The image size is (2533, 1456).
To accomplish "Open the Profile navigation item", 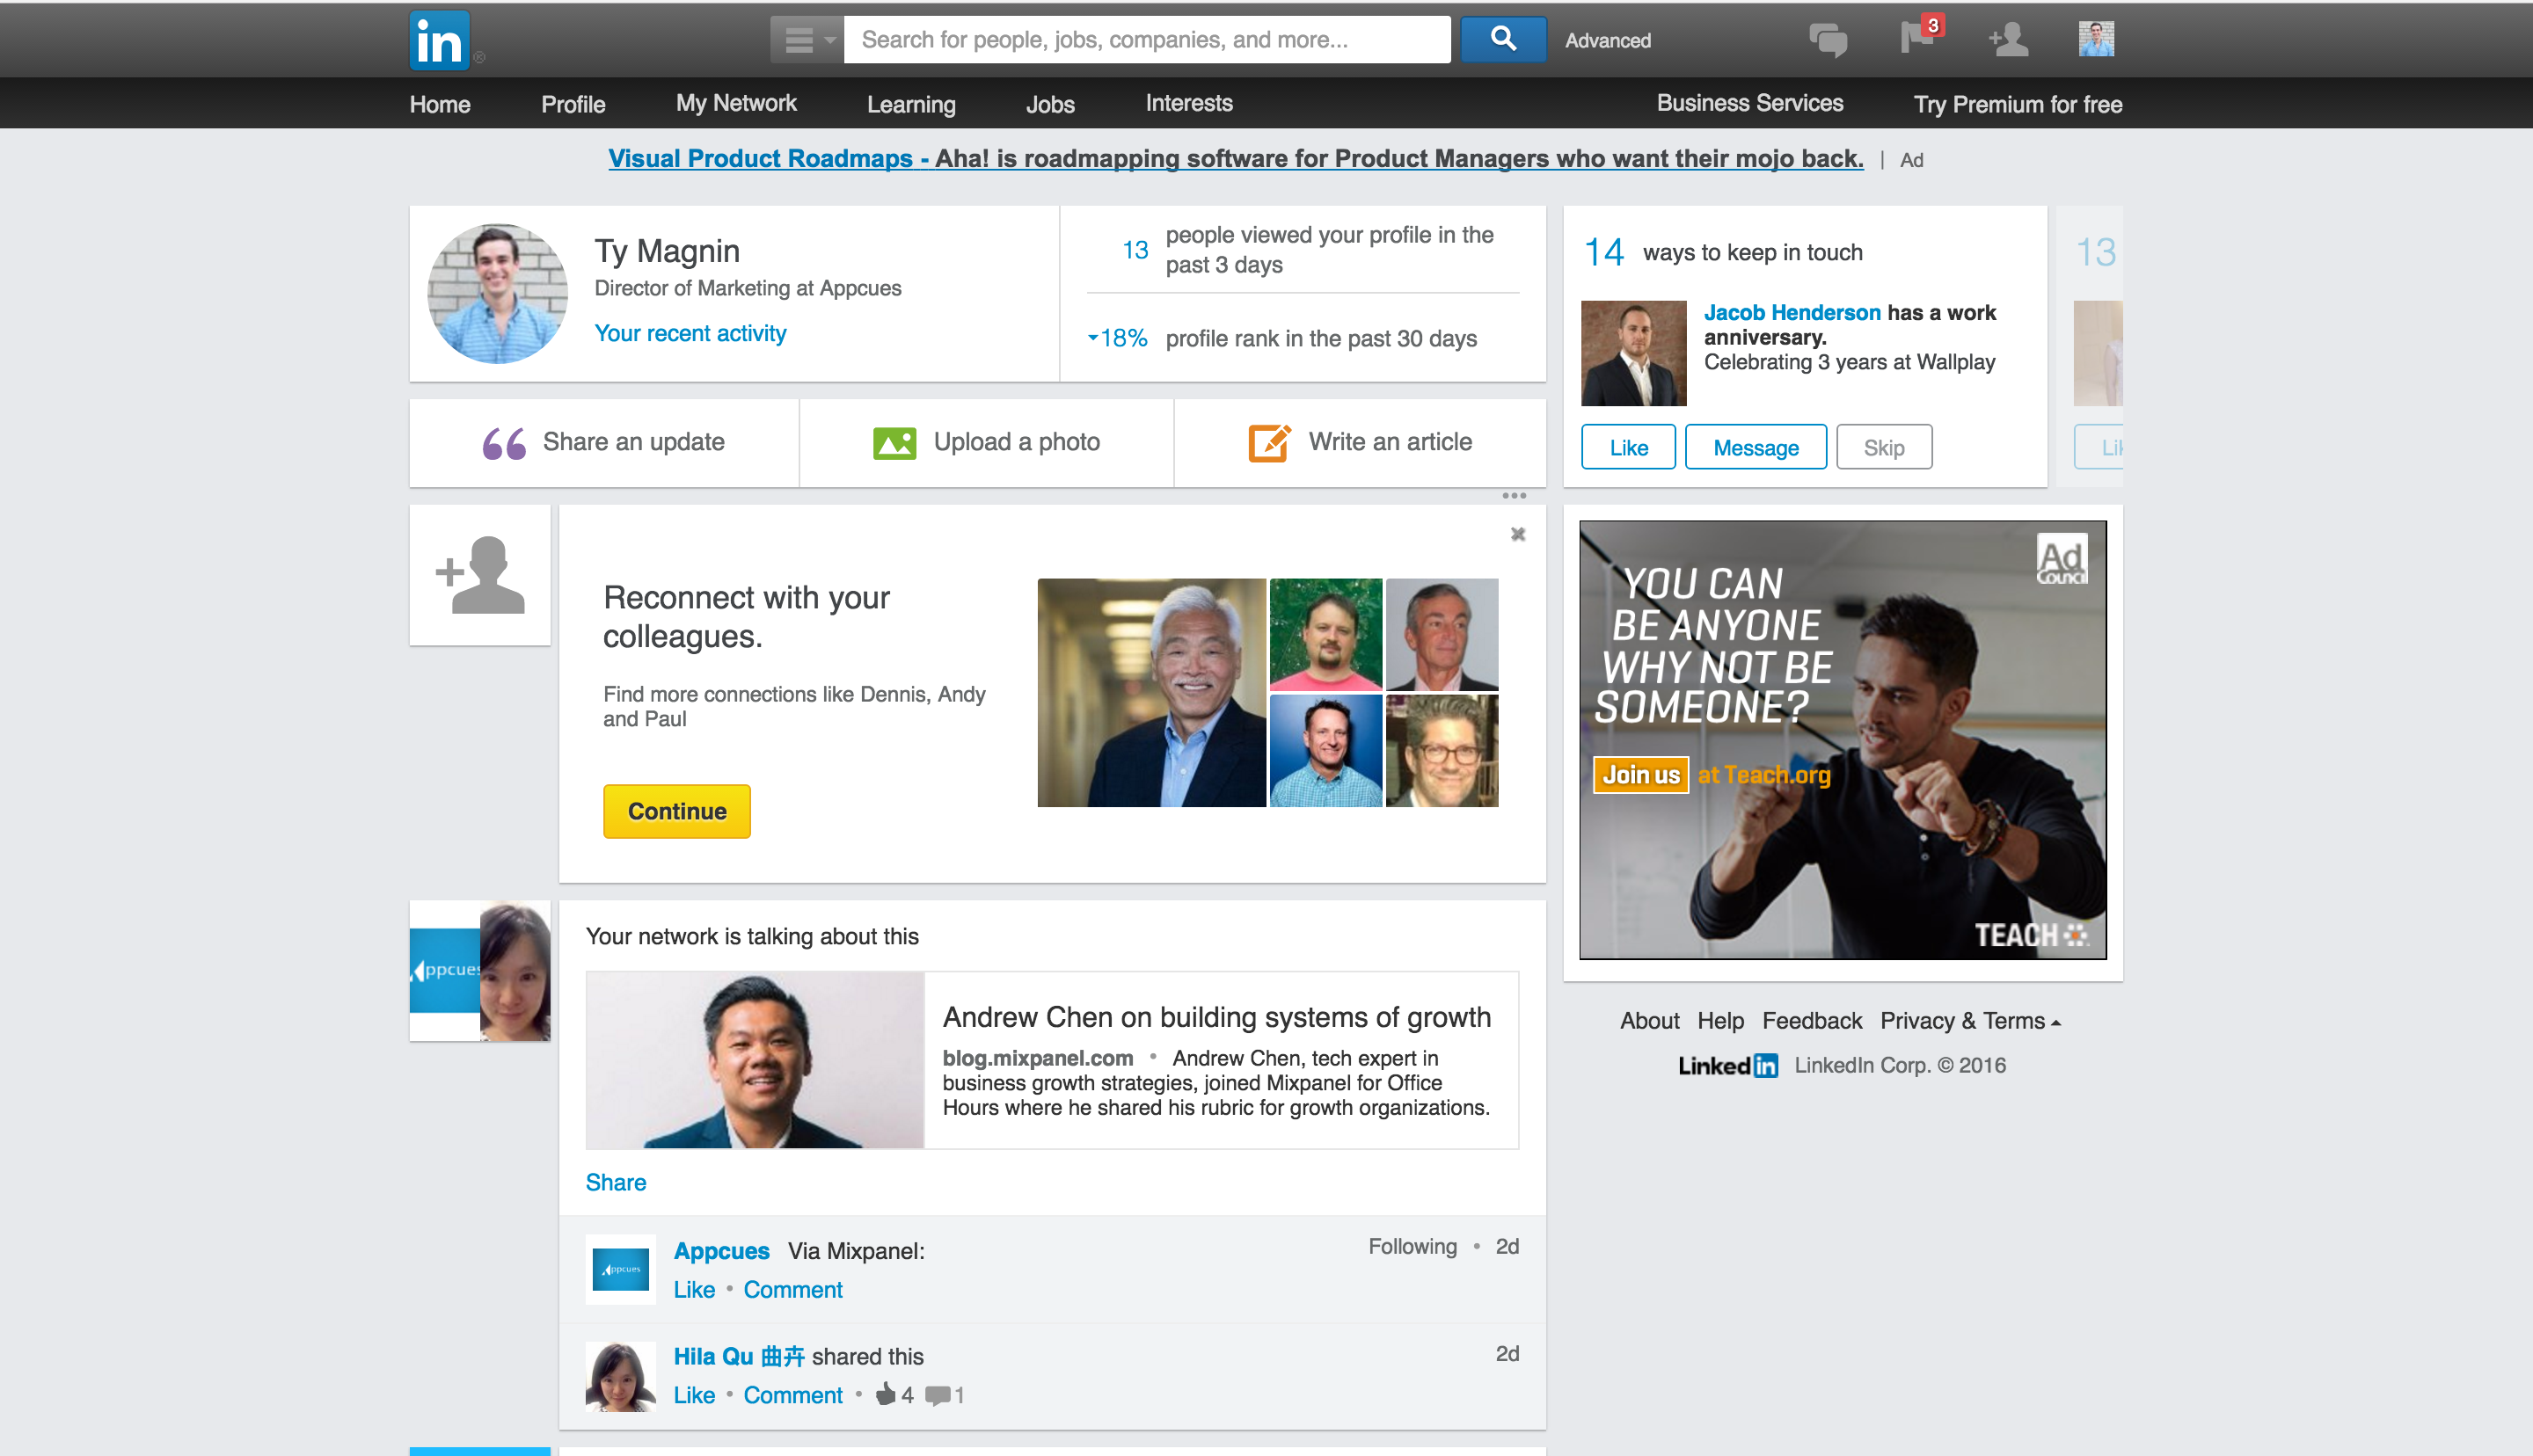I will (573, 104).
